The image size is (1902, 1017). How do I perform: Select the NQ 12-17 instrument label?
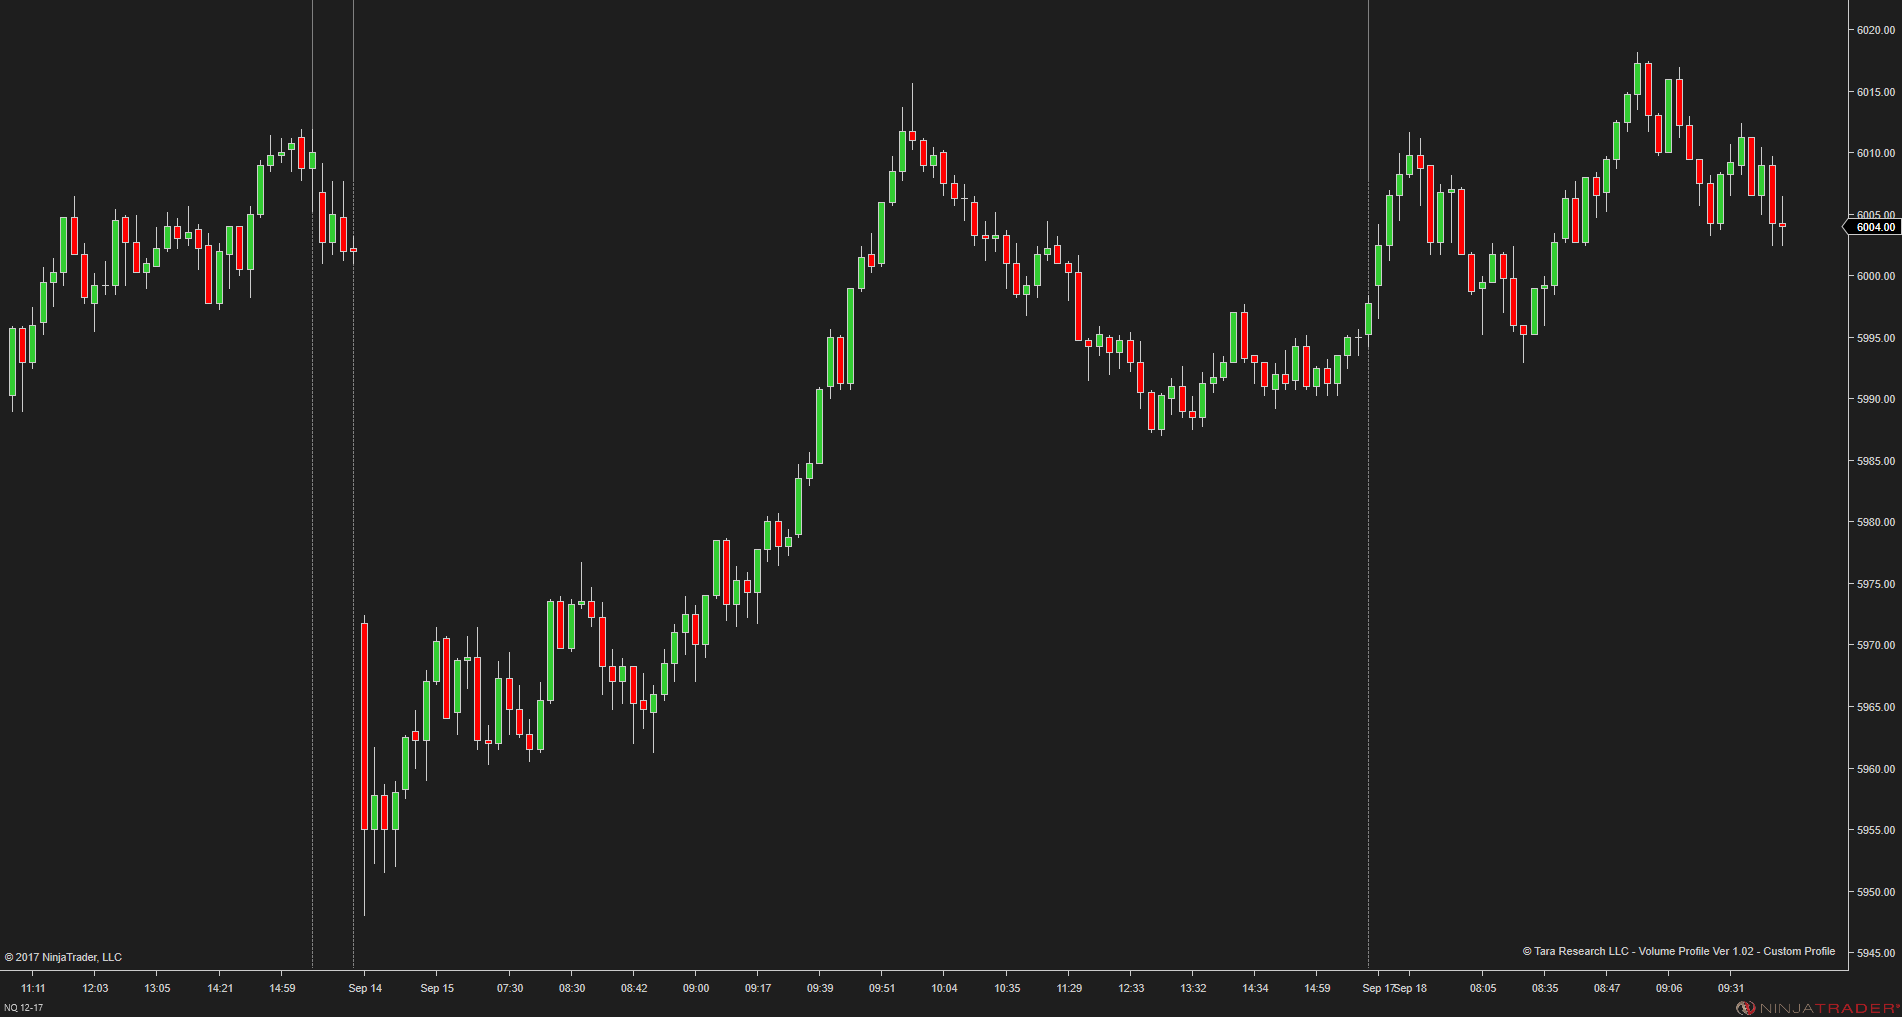[23, 1007]
